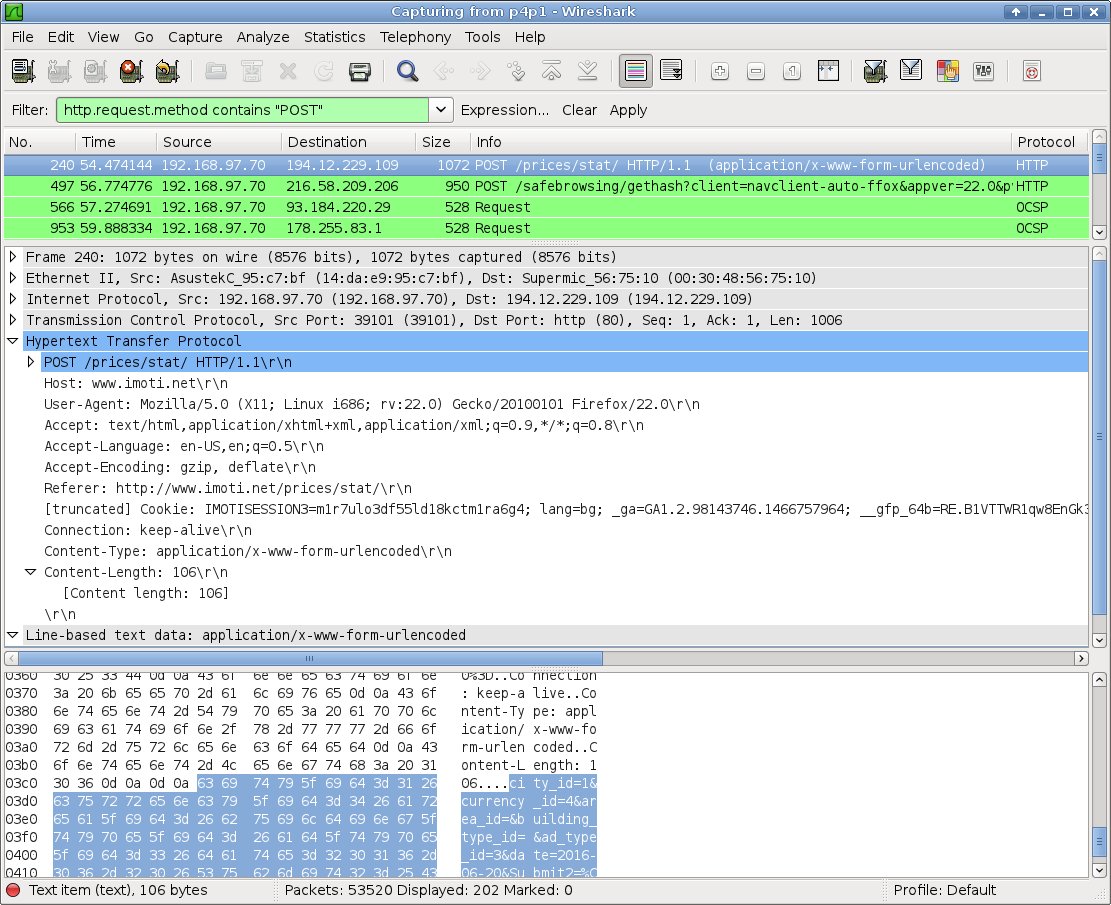Go to specific packet number icon
Screen dimensions: 1111x905
(516, 71)
